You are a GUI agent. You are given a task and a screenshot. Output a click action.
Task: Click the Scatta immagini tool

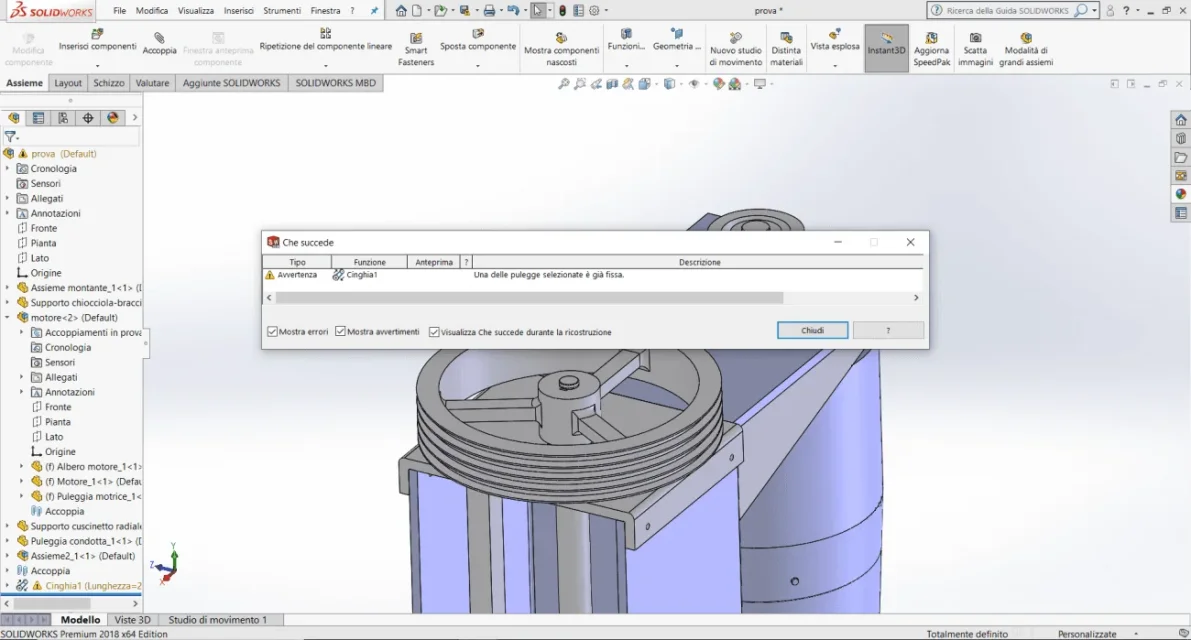tap(975, 49)
